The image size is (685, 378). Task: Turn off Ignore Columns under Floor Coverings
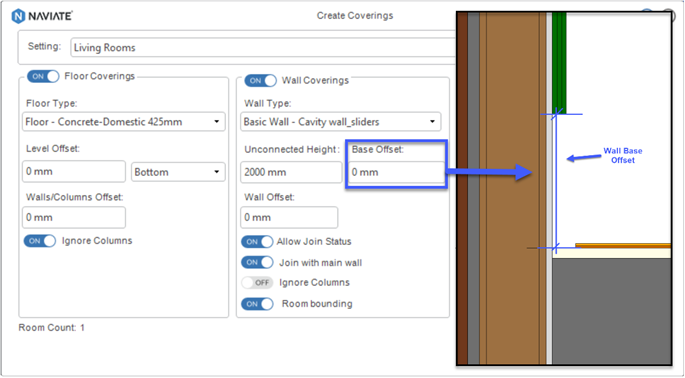tap(40, 241)
